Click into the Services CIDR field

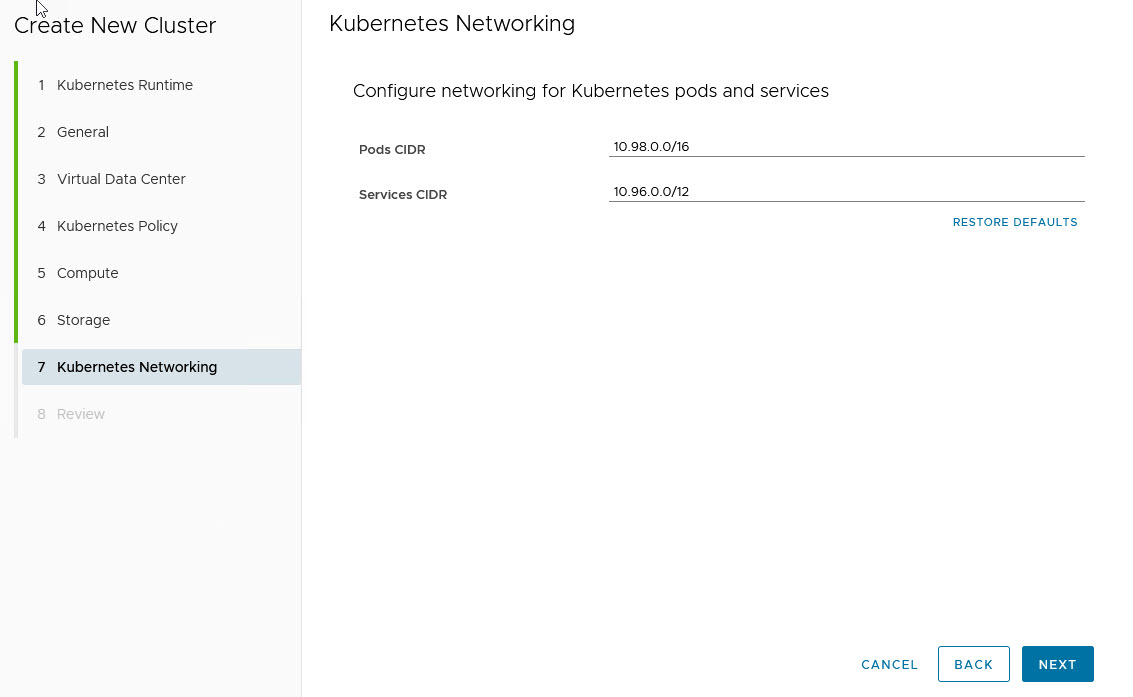click(845, 192)
